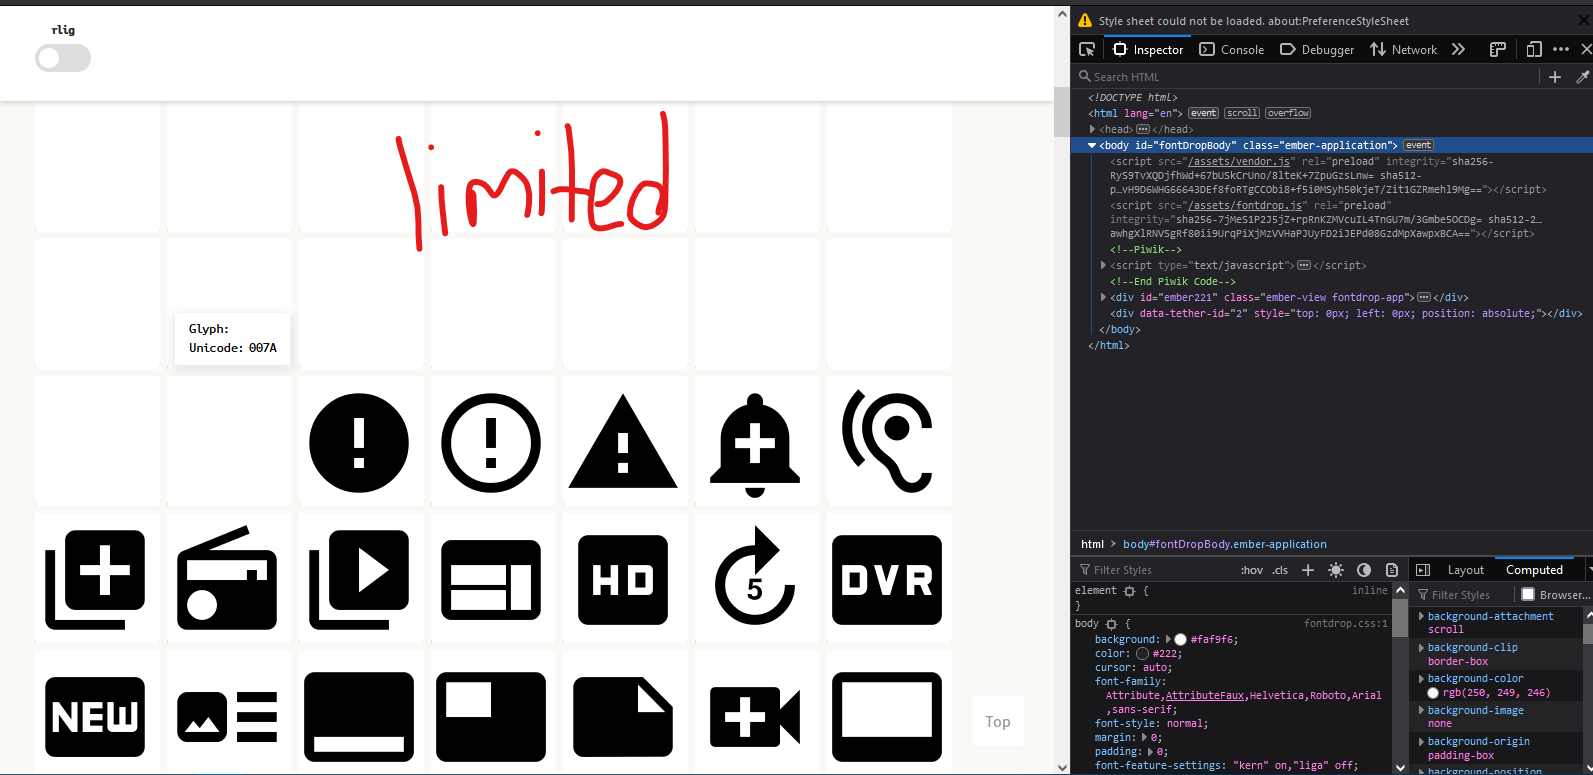
Task: Select the HD glyph
Action: click(623, 580)
